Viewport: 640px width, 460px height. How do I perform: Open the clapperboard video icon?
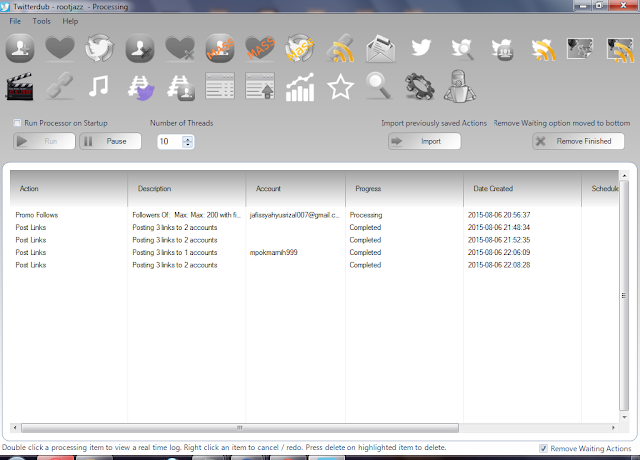[19, 86]
